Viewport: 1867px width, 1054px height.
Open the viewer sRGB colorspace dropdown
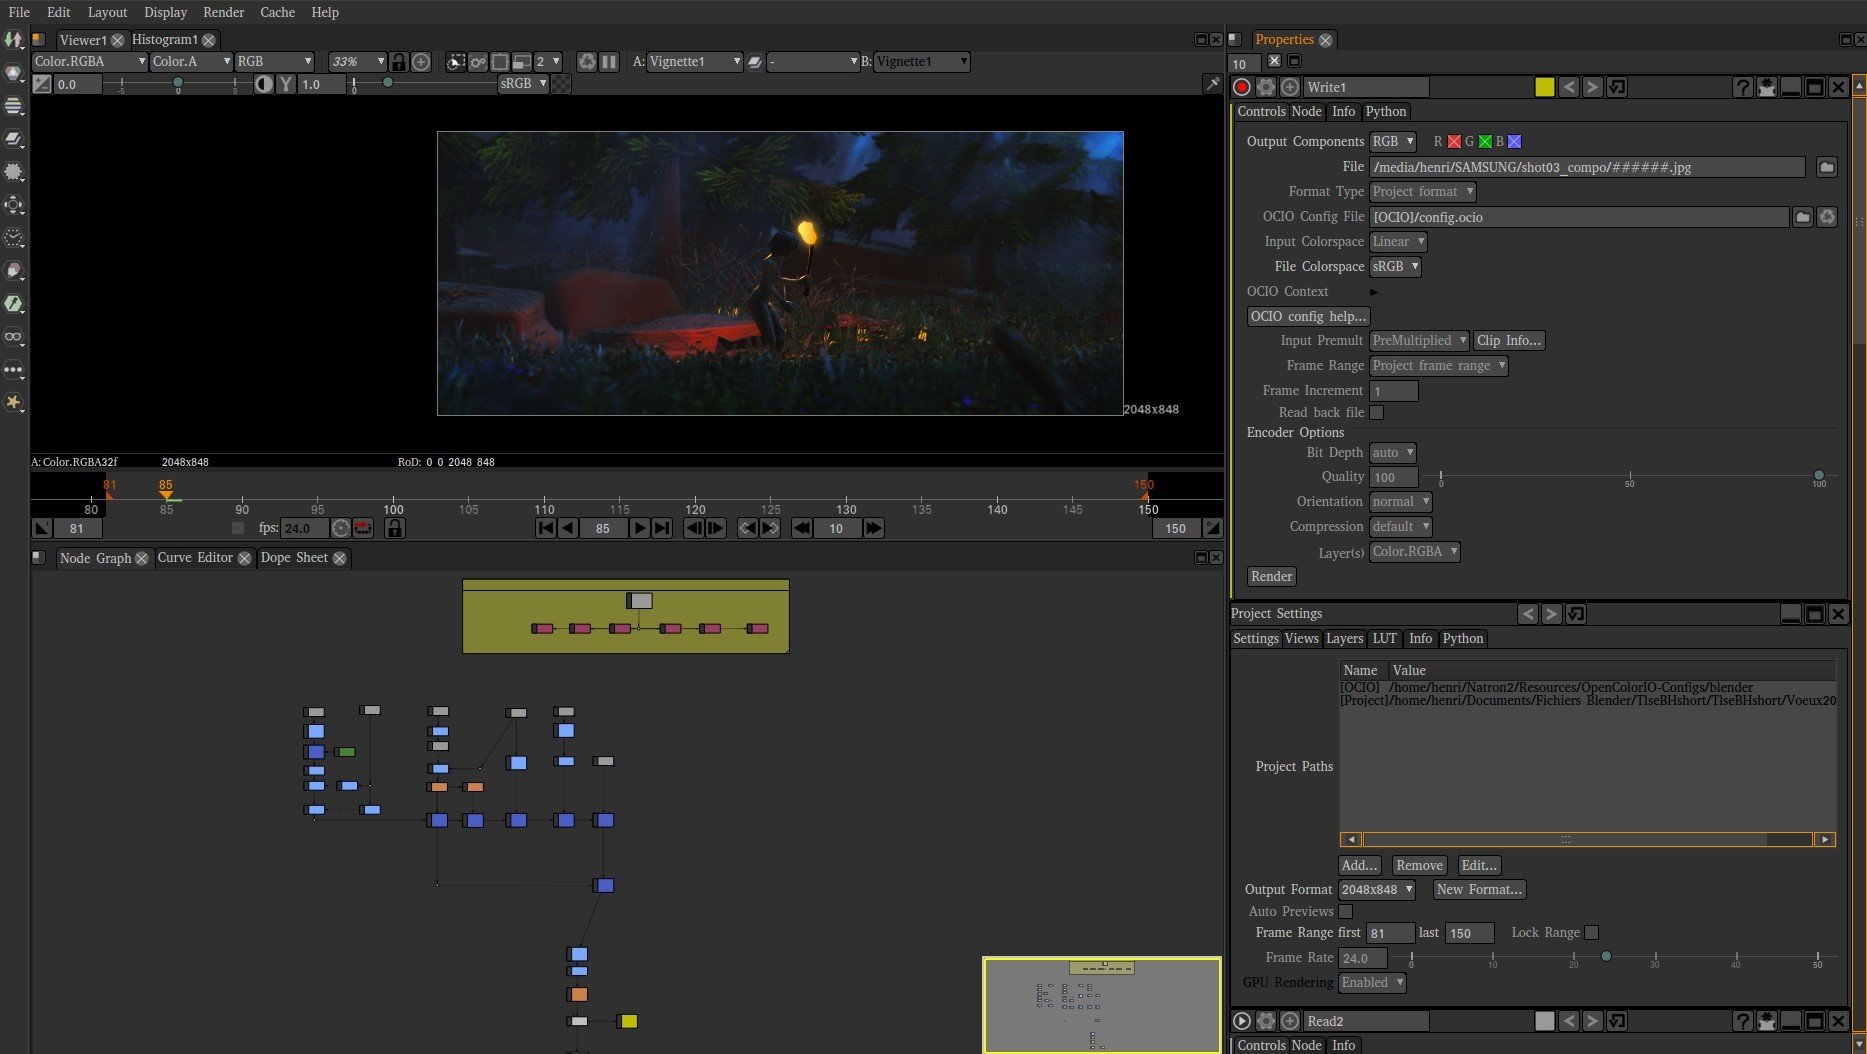[x=523, y=84]
